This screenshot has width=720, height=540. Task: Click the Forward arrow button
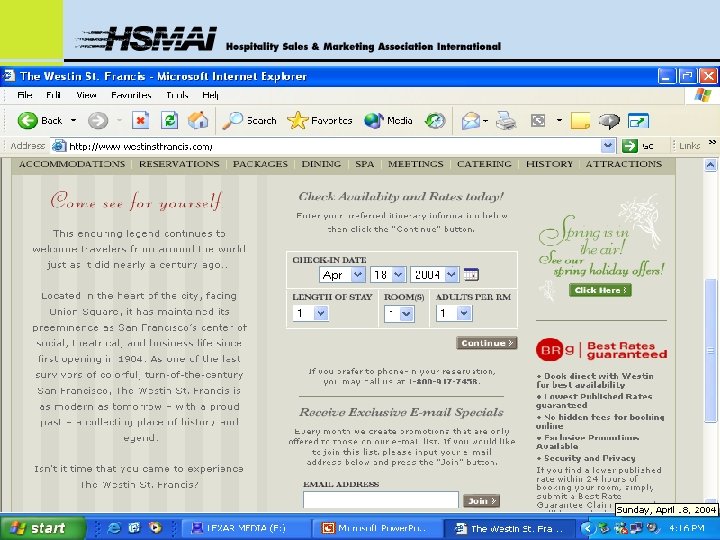(98, 121)
